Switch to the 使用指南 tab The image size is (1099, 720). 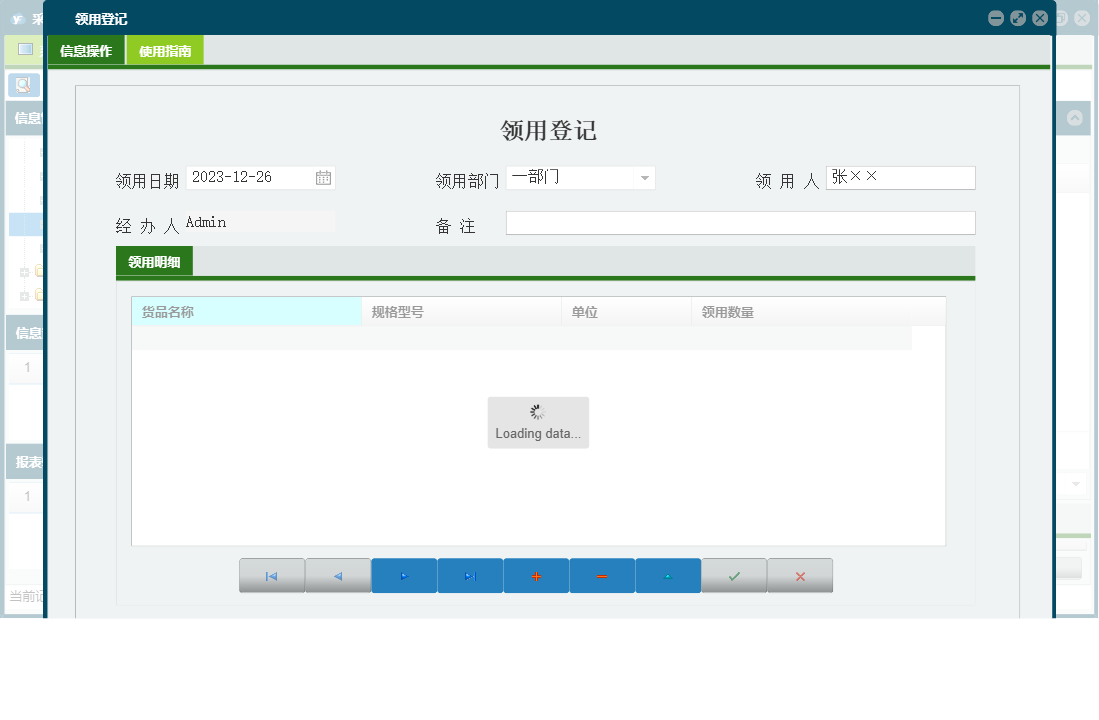click(x=164, y=48)
